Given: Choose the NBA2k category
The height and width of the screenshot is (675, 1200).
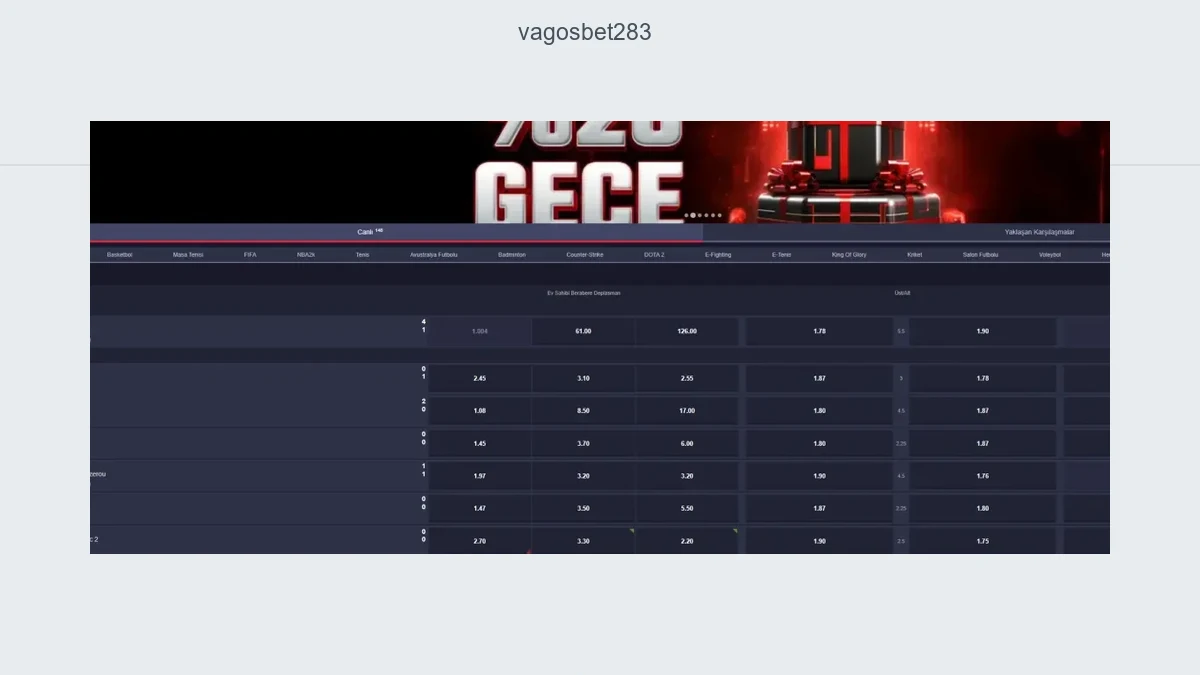Looking at the screenshot, I should [306, 255].
